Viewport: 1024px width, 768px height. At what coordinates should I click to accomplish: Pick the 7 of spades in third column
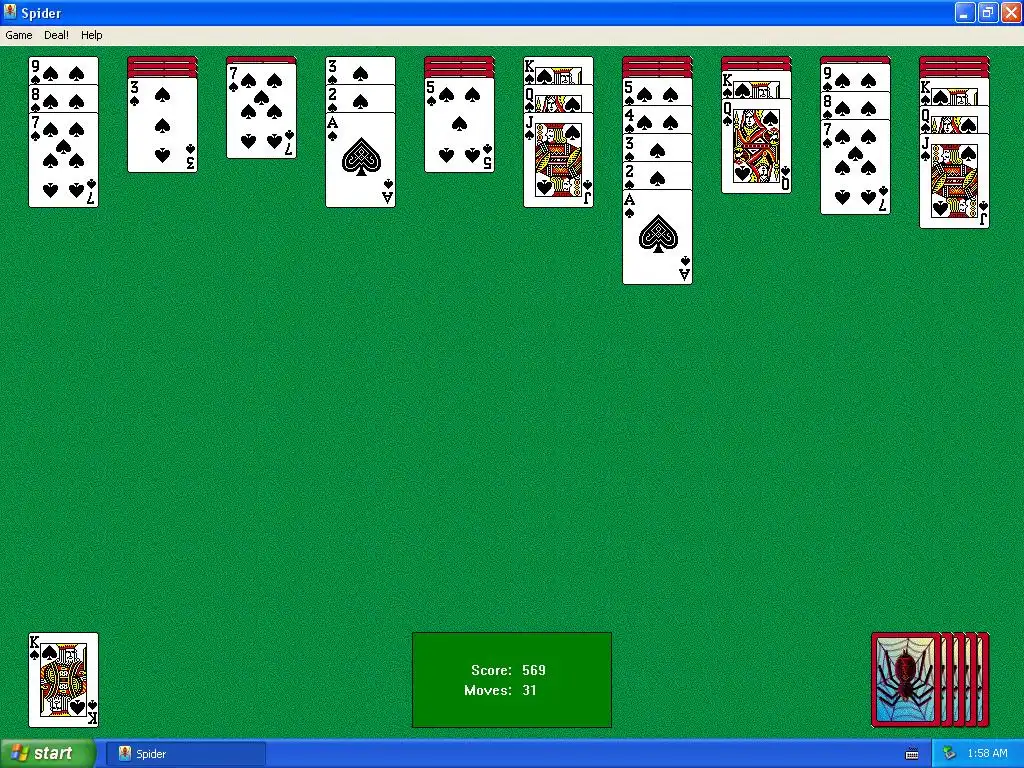[x=261, y=111]
